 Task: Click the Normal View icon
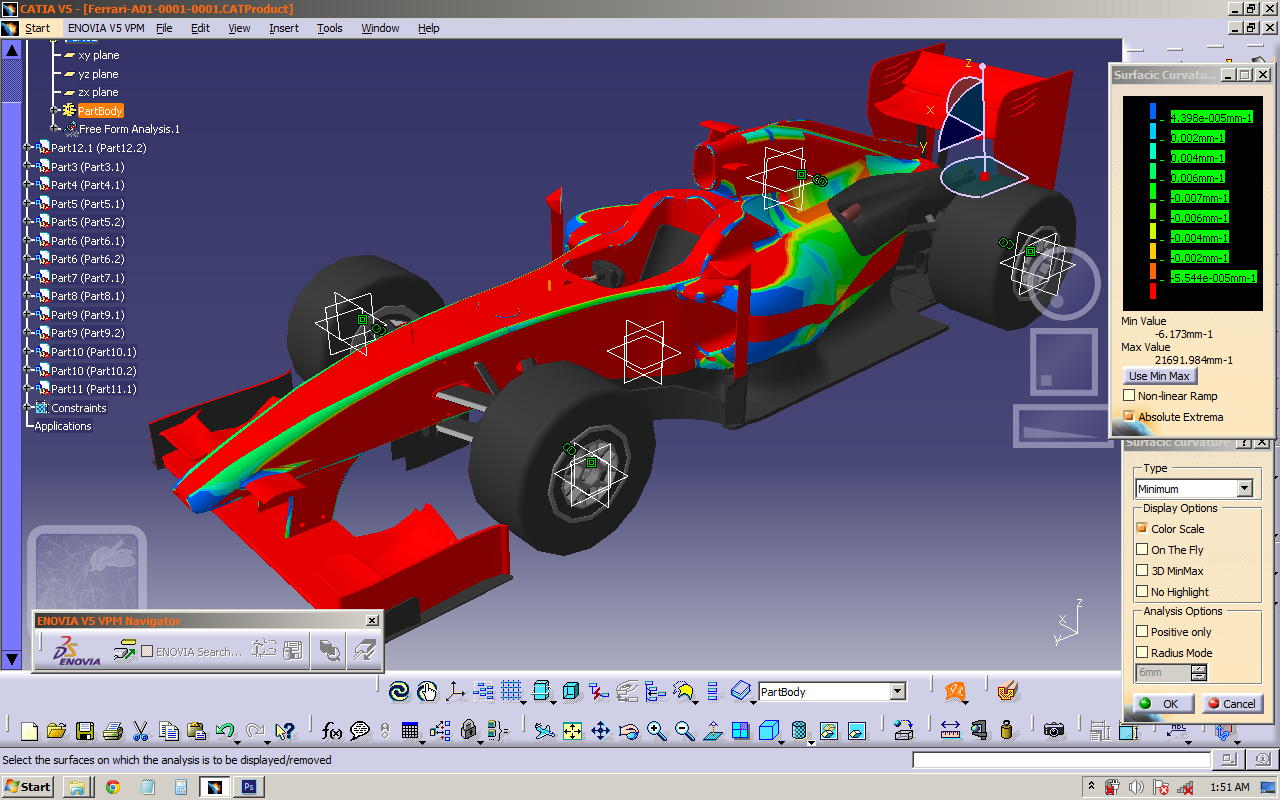click(712, 731)
